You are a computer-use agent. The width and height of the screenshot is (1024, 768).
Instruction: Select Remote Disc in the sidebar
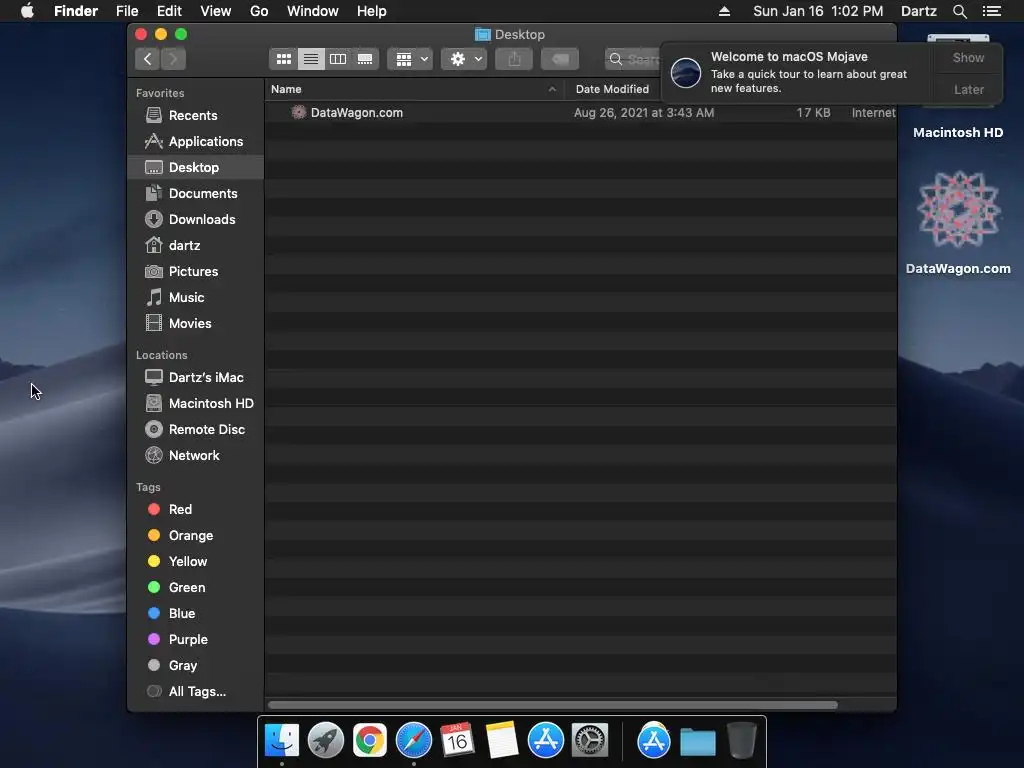point(195,430)
